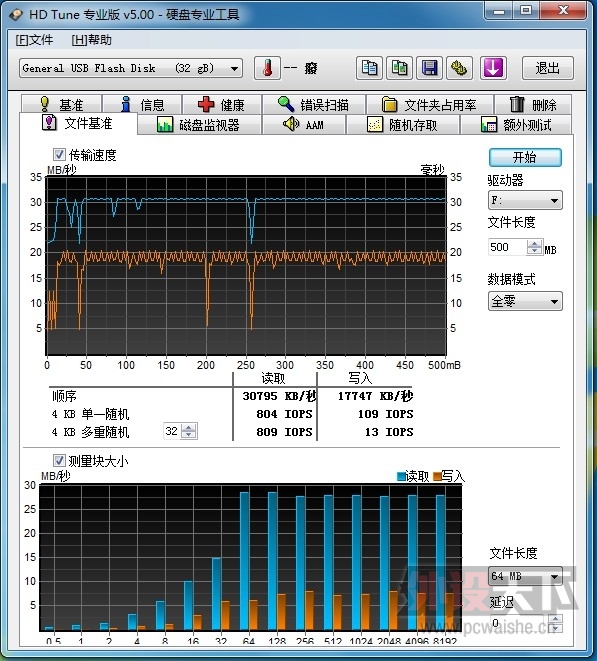The image size is (597, 661).
Task: Toggle the 传输速度 transfer speed checkbox
Action: tap(59, 155)
